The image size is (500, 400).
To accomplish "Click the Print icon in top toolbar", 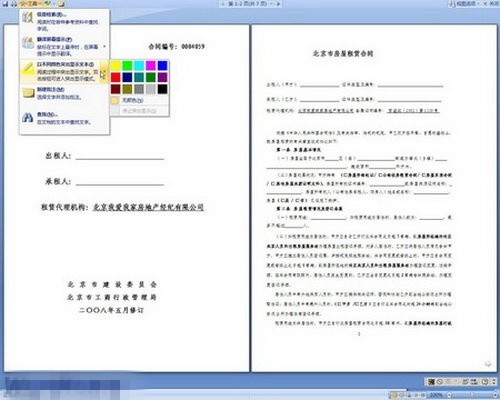I will pyautogui.click(x=14, y=4).
